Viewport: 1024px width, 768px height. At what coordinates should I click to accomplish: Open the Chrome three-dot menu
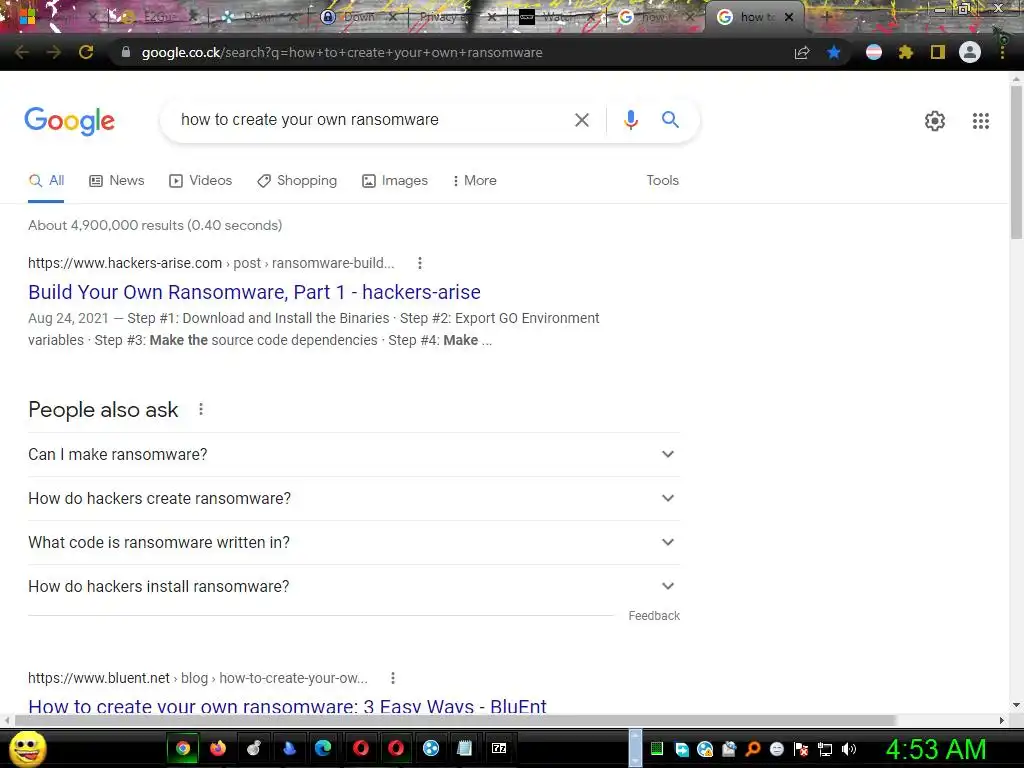click(x=1002, y=52)
